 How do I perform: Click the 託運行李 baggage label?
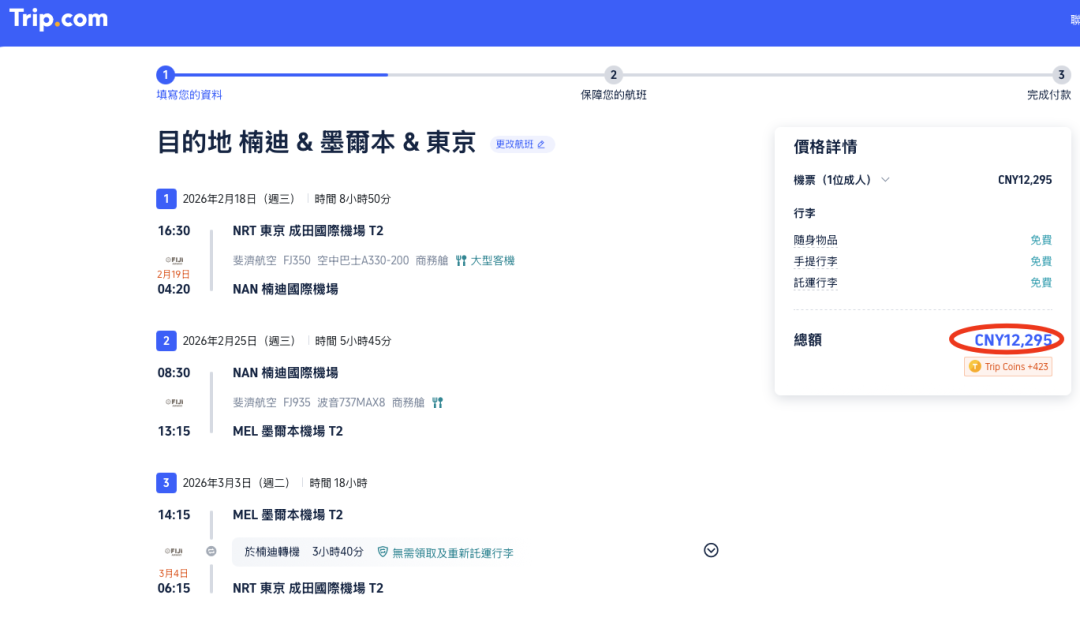pos(816,283)
